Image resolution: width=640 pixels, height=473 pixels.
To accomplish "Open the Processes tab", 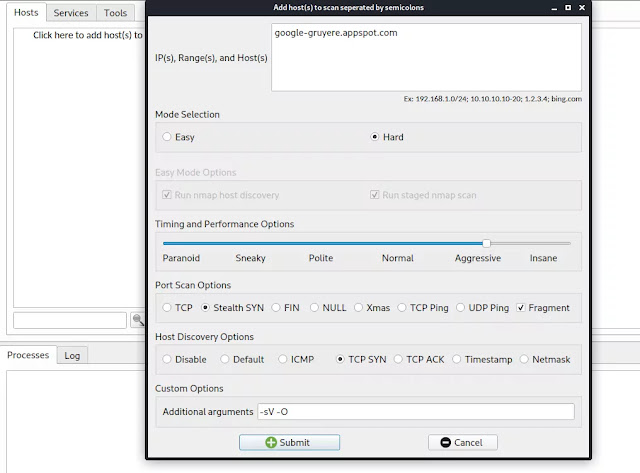I will coord(28,355).
